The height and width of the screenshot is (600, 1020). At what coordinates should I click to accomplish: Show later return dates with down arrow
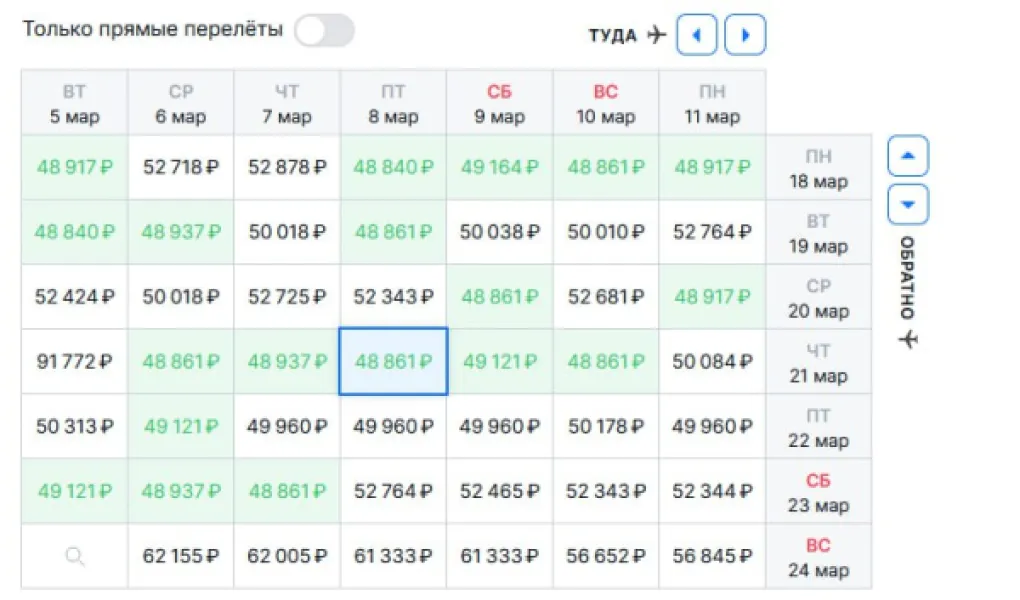907,204
